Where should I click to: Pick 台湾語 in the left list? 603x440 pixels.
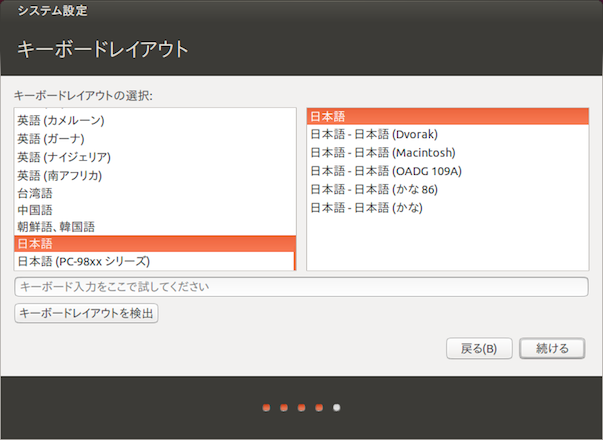[35, 192]
